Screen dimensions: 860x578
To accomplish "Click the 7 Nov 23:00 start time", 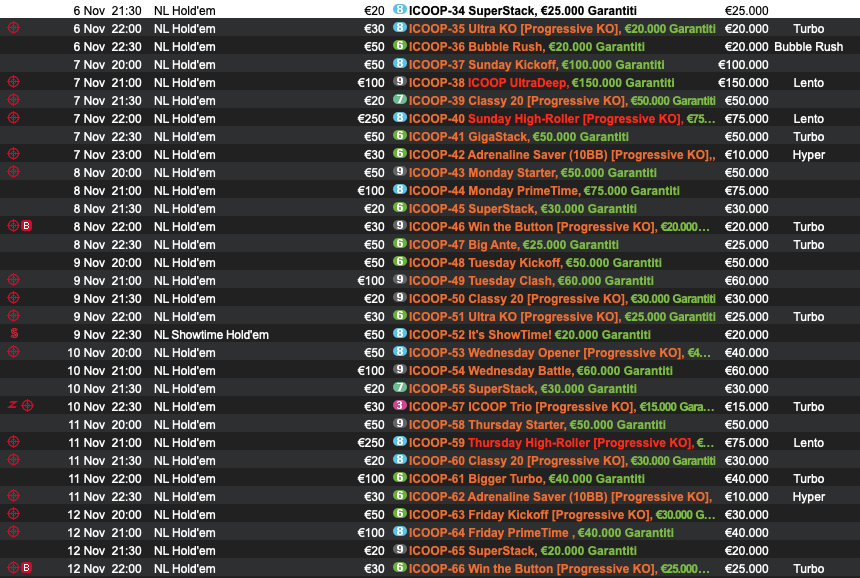I will 108,155.
